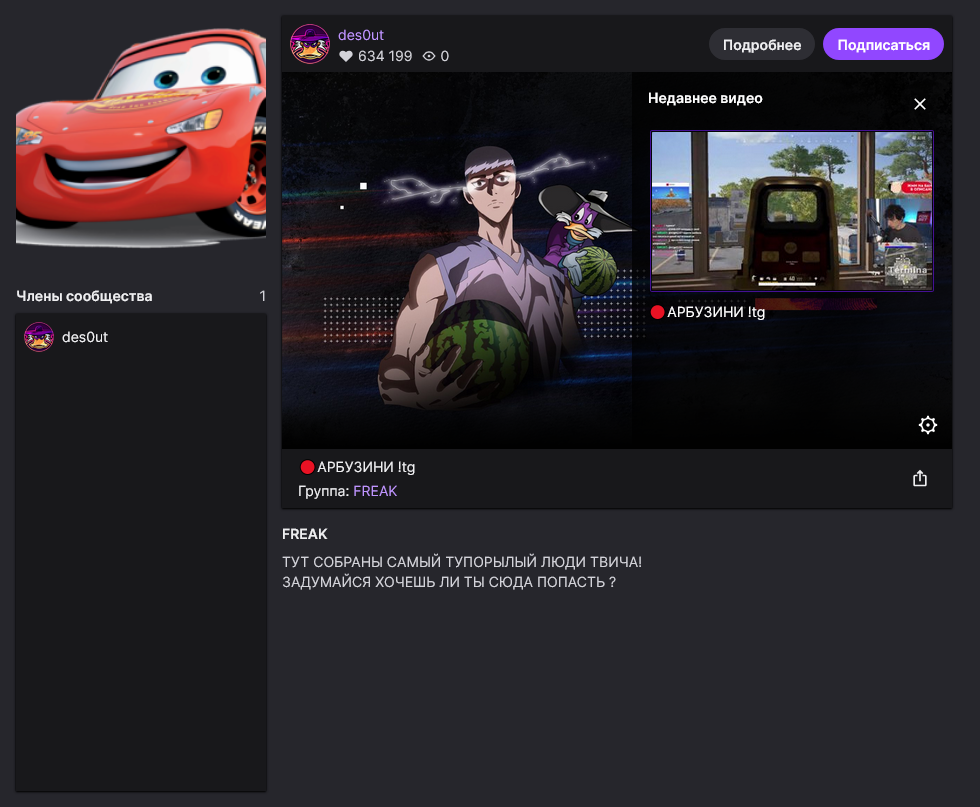This screenshot has height=807, width=980.
Task: Click the FREAK description heading
Action: pos(304,534)
